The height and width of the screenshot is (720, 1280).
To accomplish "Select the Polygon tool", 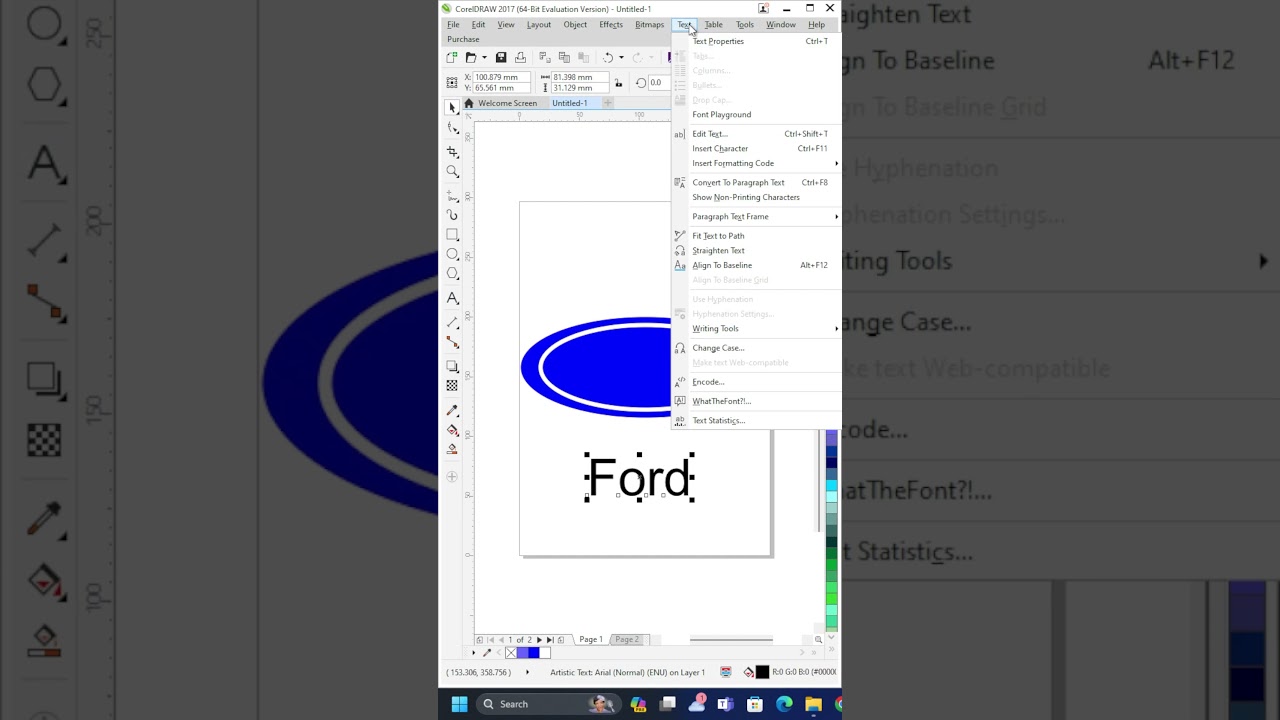I will click(x=452, y=273).
